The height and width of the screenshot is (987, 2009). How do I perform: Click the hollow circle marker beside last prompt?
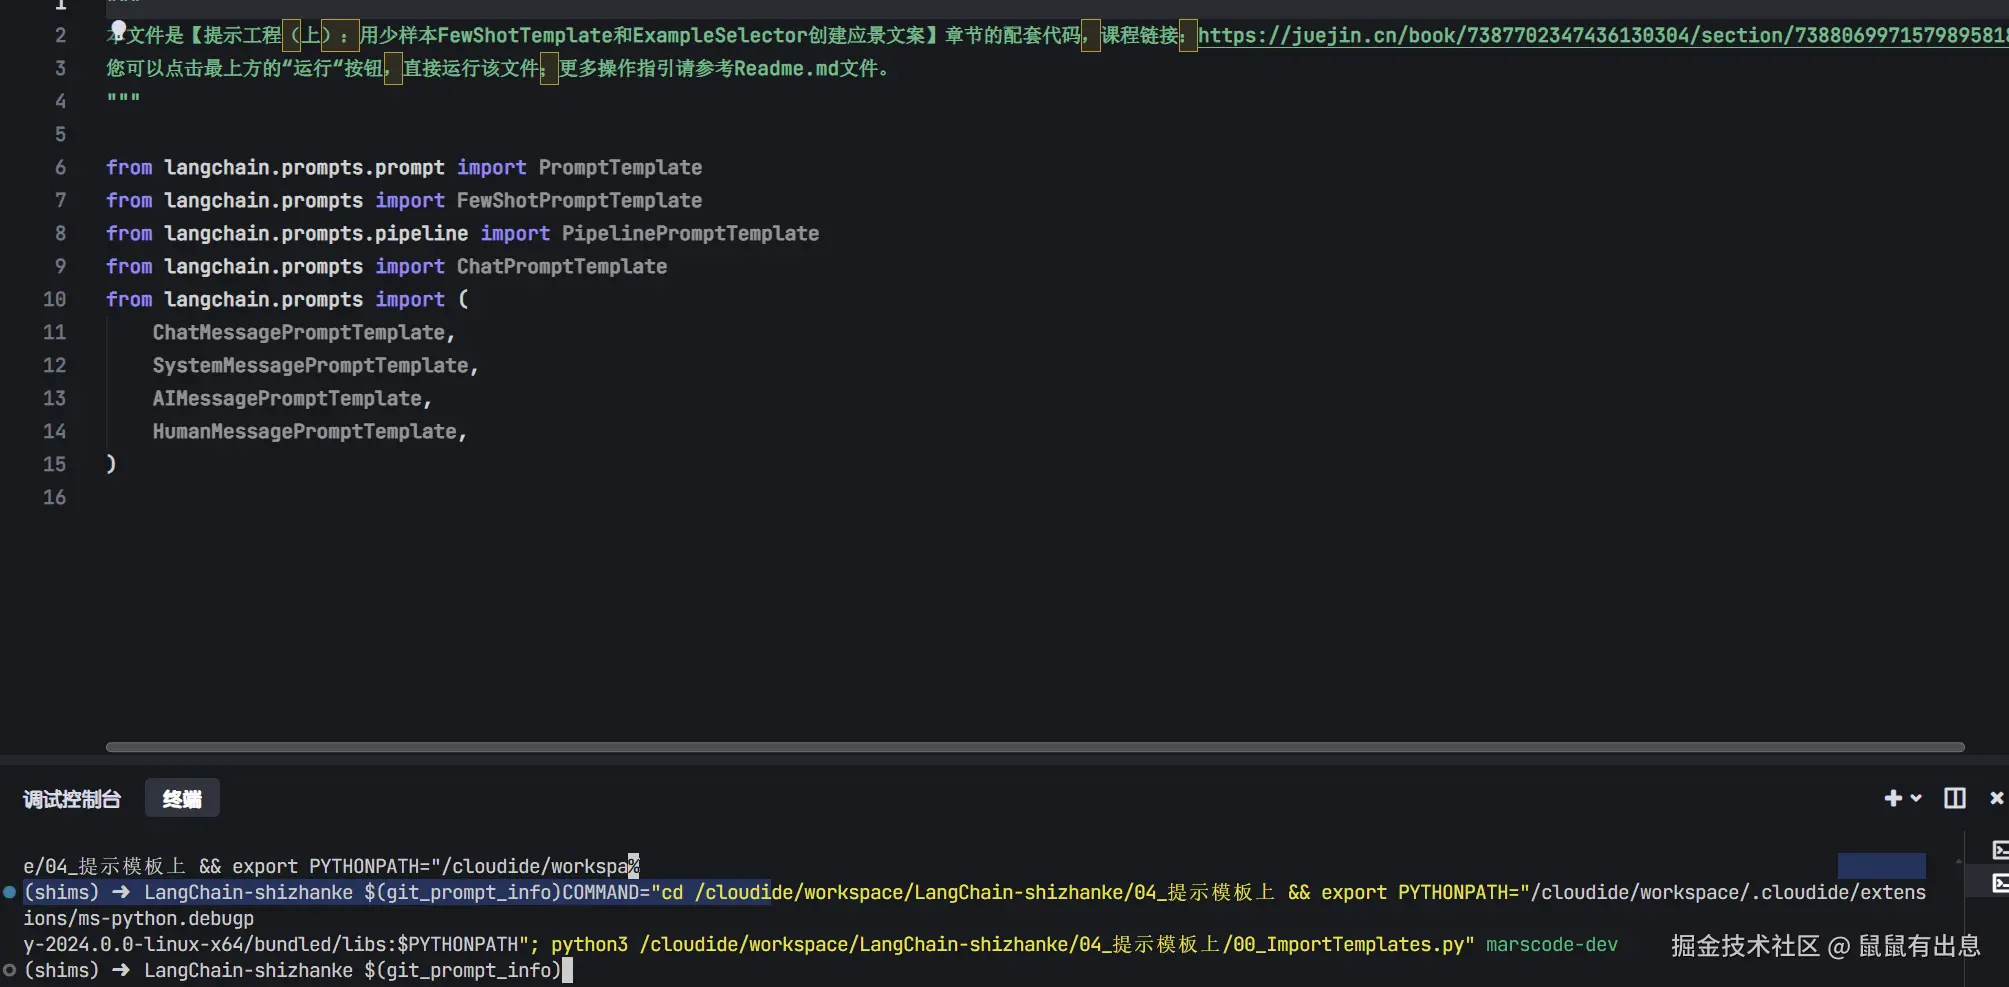(10, 970)
